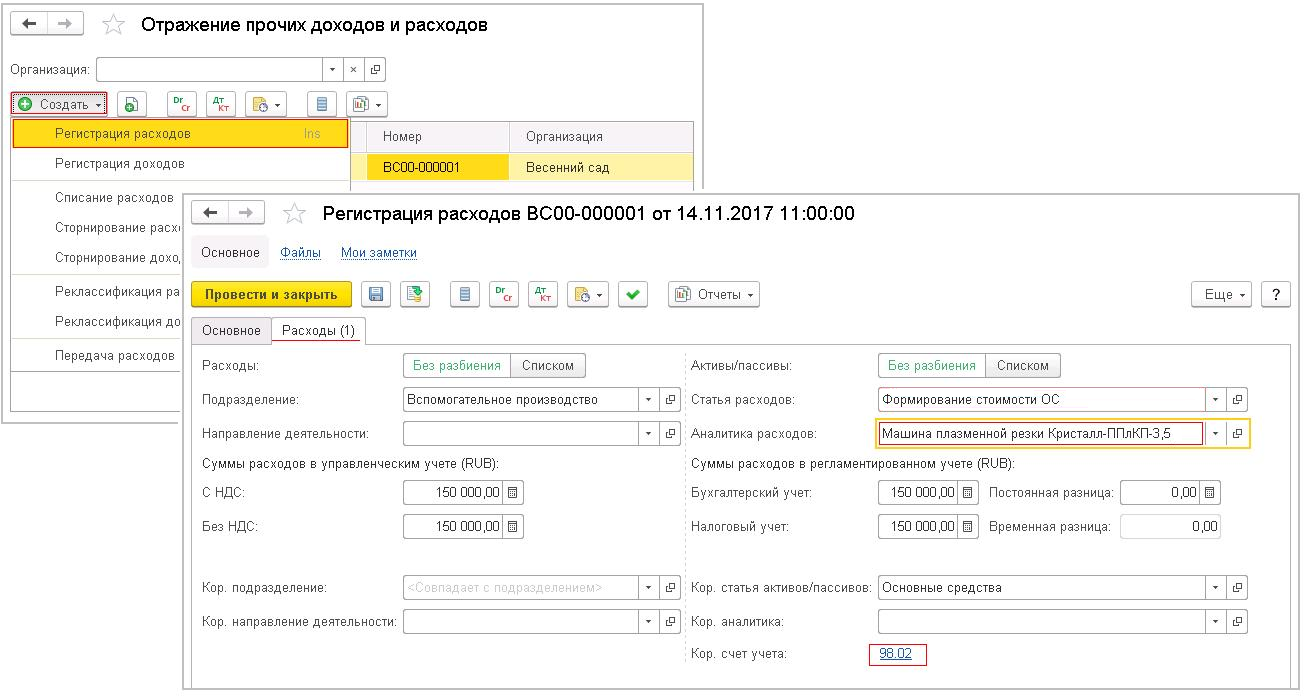Expand Подразделение dropdown arrow
This screenshot has height=700, width=1314.
coord(649,399)
